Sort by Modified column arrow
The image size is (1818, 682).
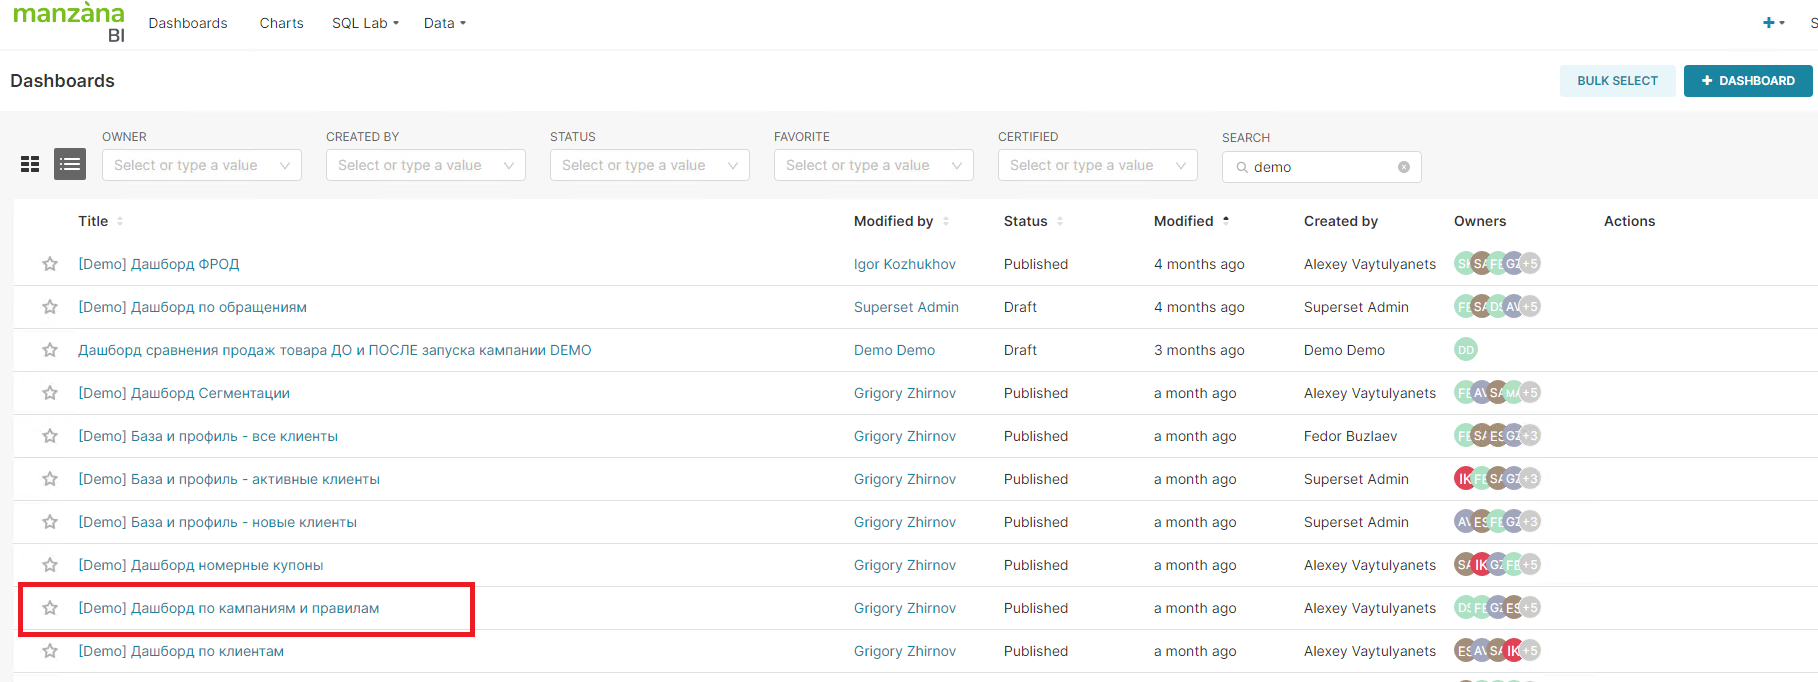[1226, 221]
